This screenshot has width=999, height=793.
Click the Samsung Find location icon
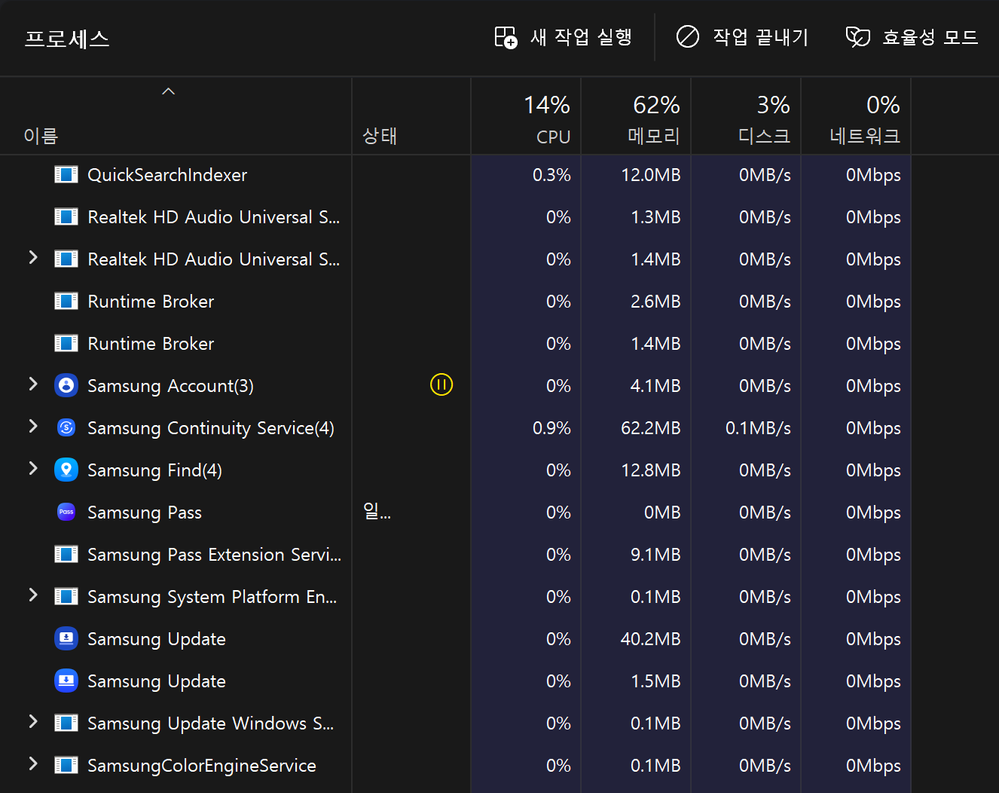coord(66,469)
